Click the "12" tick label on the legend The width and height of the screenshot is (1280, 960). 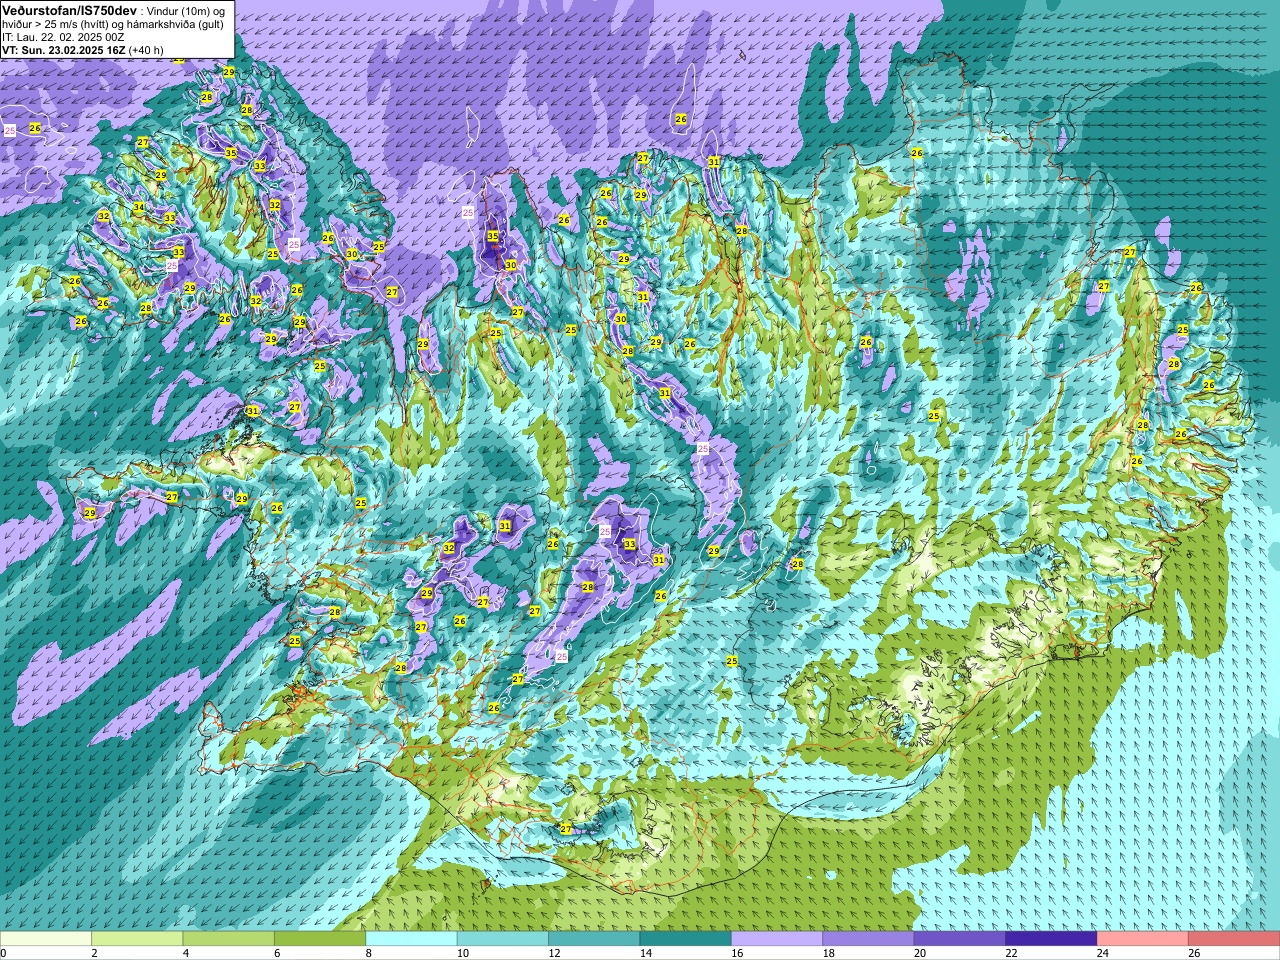click(554, 953)
